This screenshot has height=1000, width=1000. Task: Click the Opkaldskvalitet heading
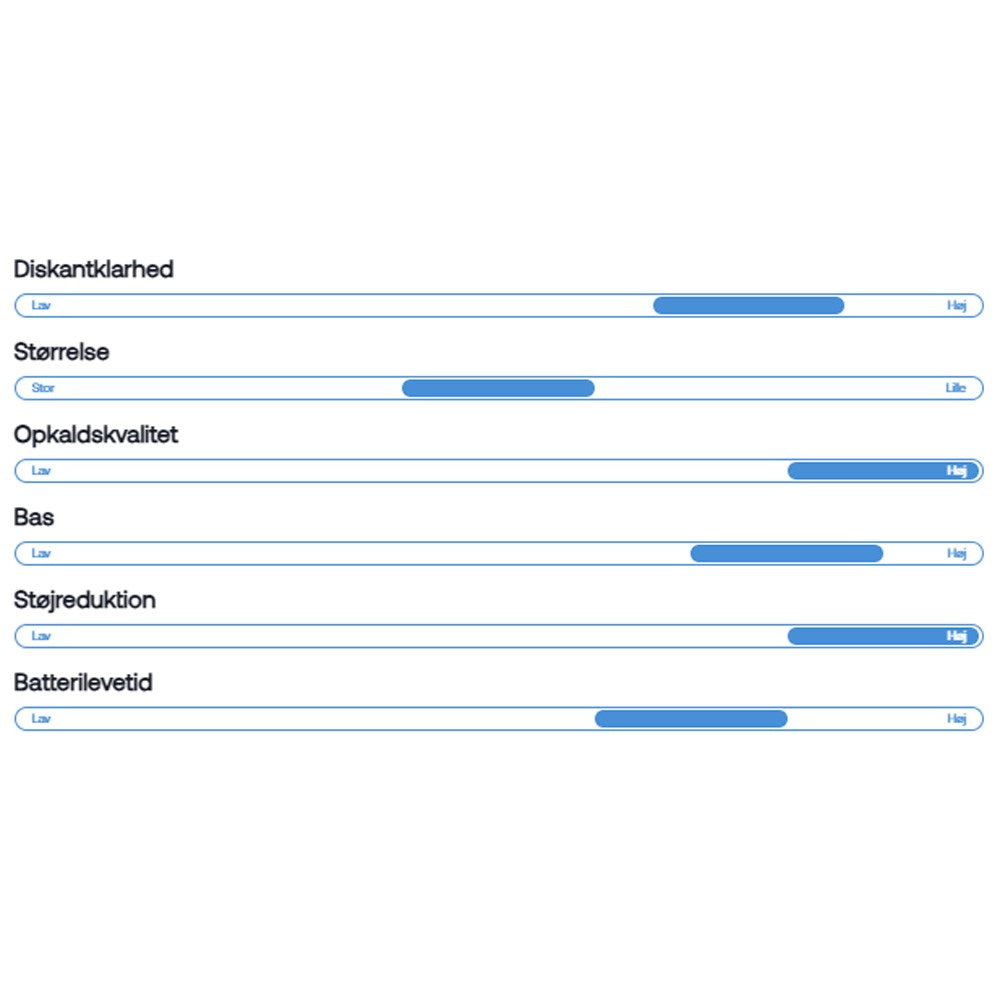click(96, 435)
